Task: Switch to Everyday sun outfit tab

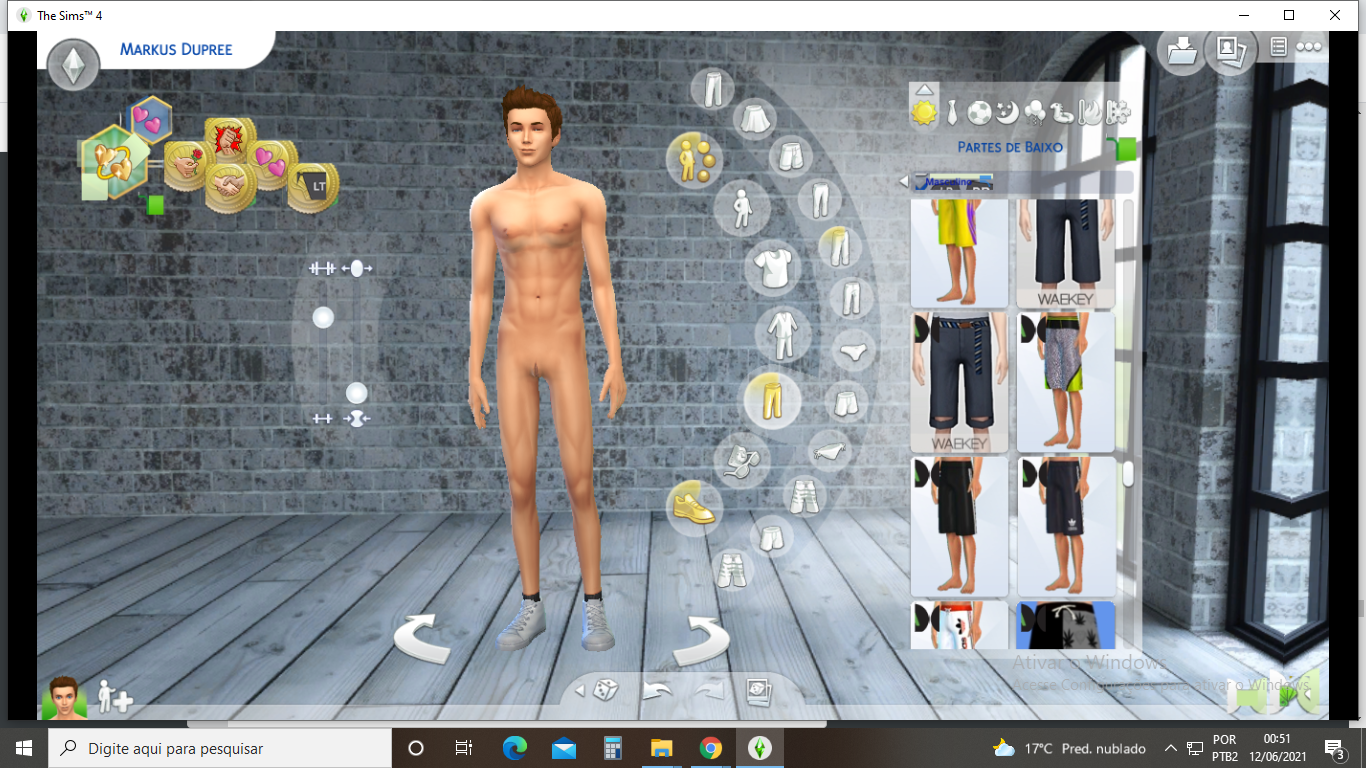Action: (x=925, y=113)
